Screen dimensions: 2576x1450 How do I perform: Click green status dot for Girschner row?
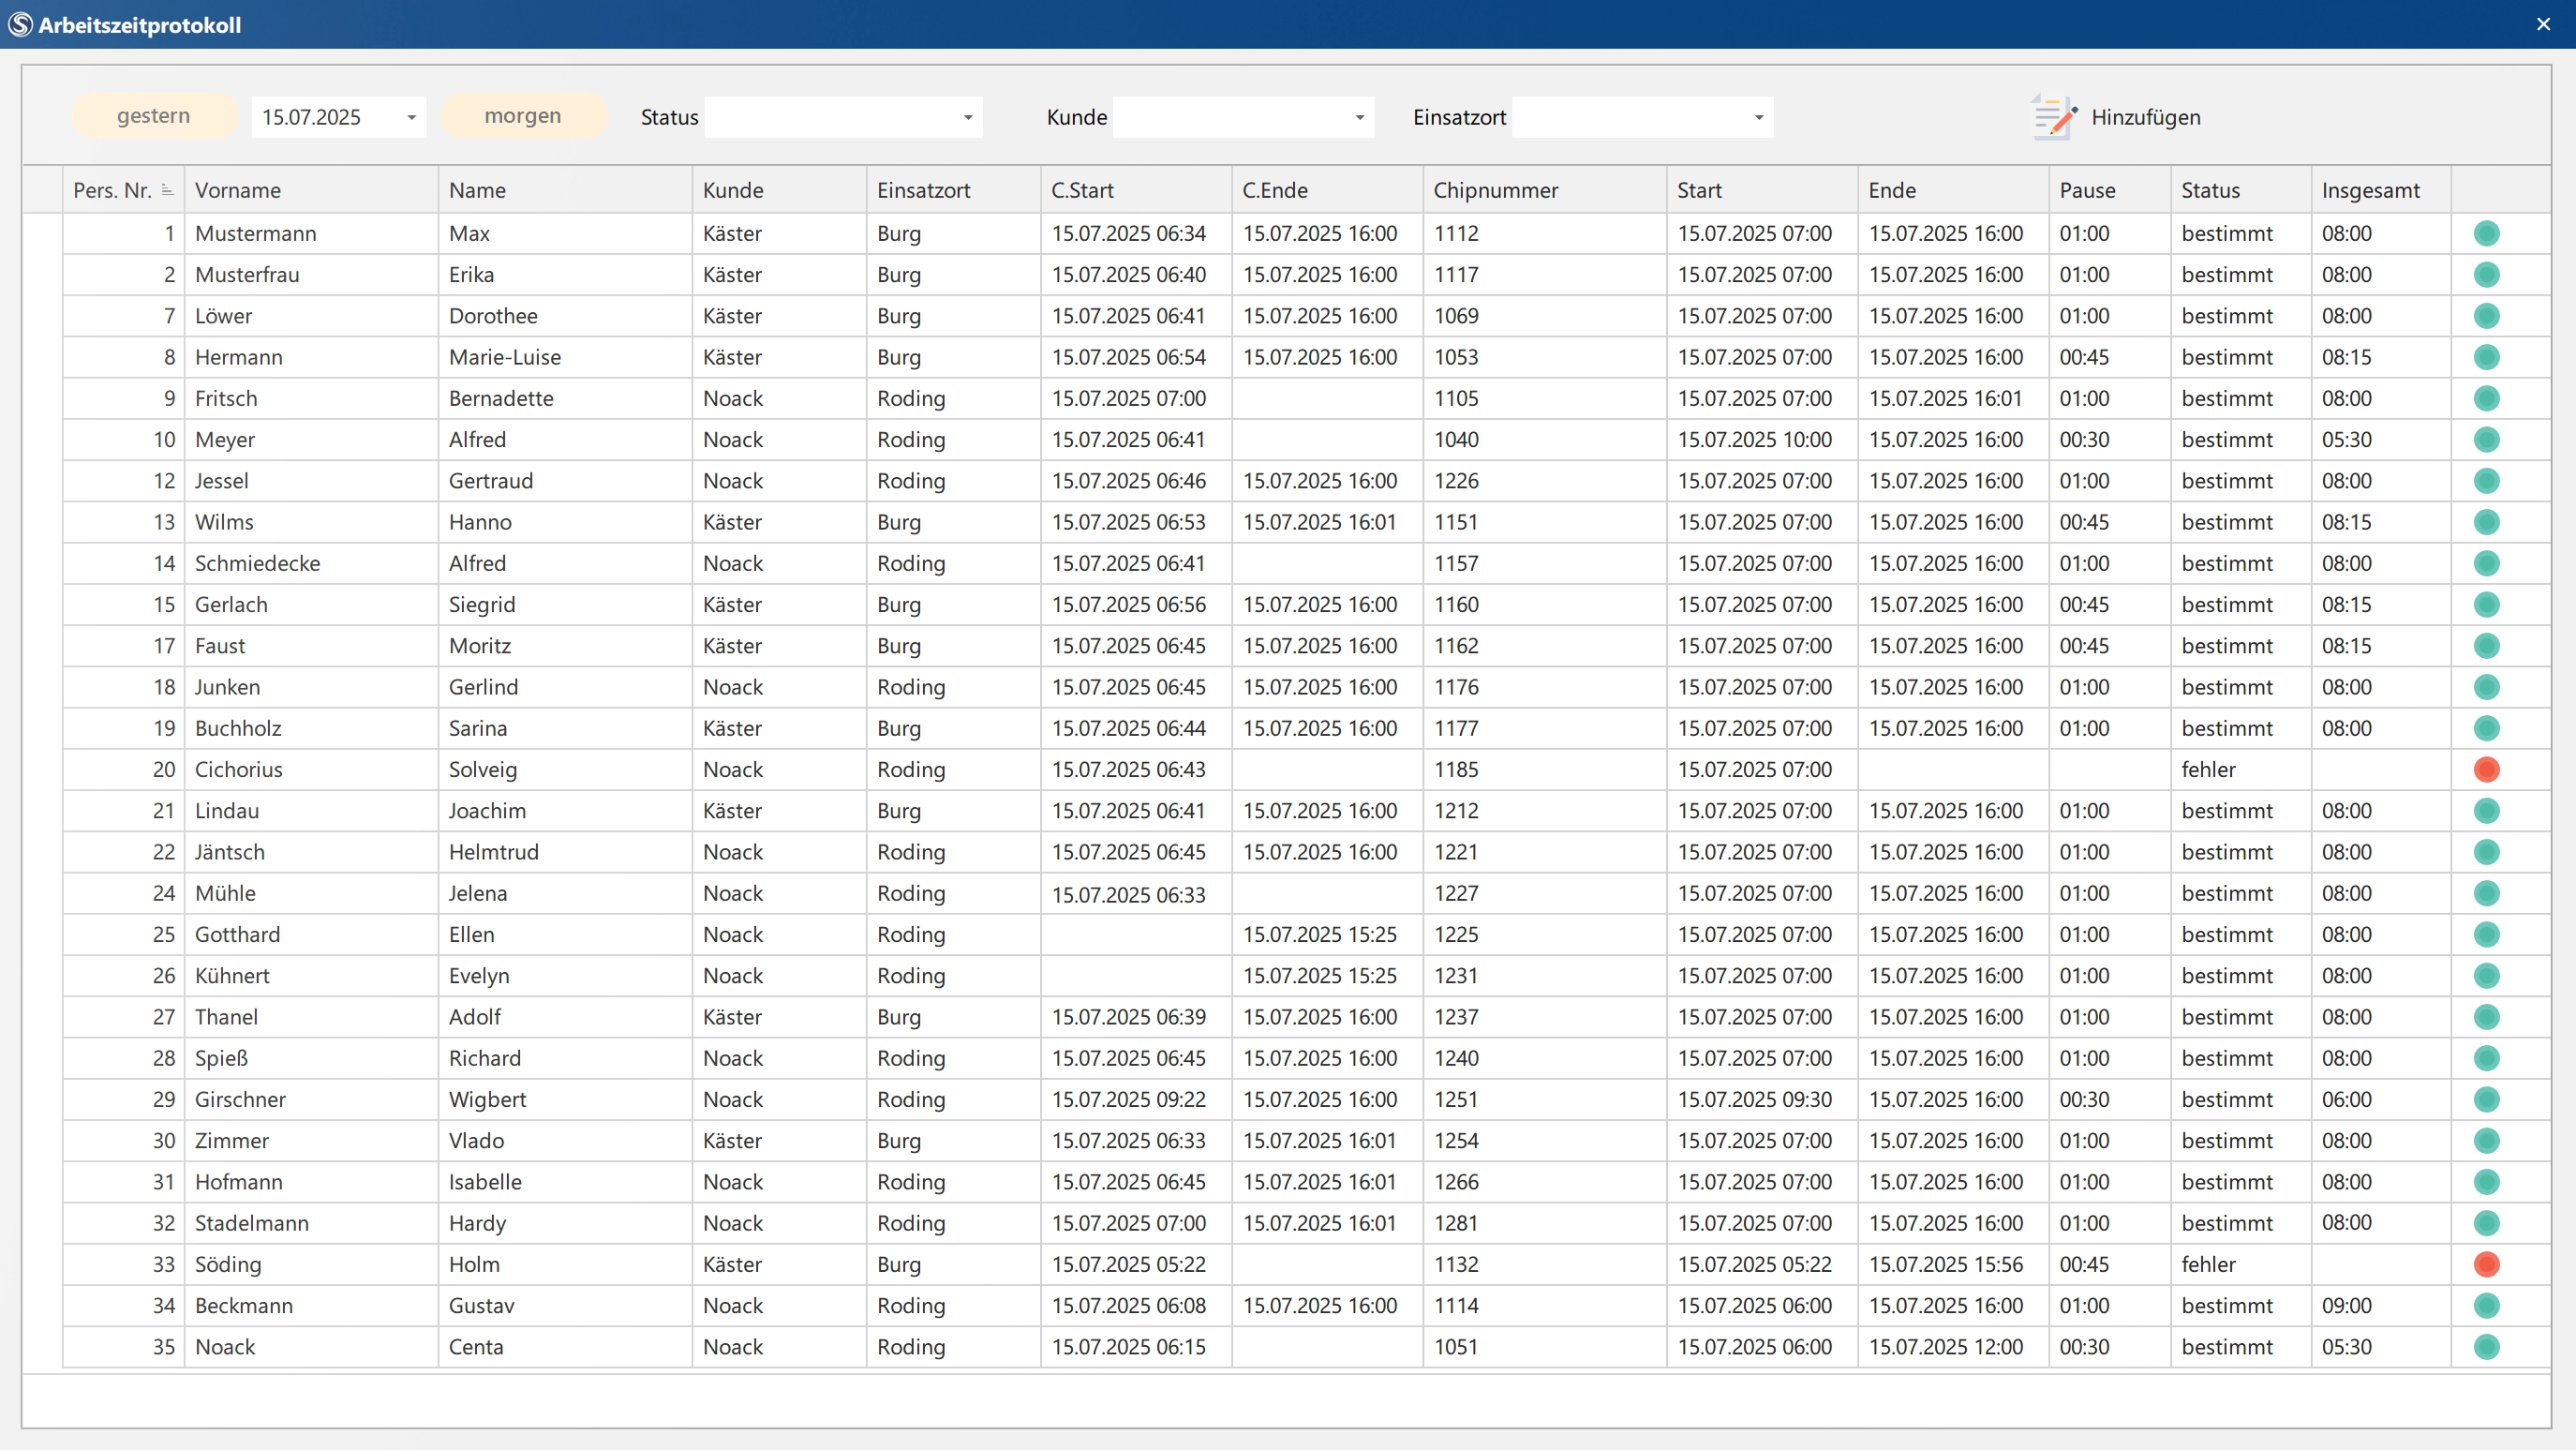pos(2486,1099)
